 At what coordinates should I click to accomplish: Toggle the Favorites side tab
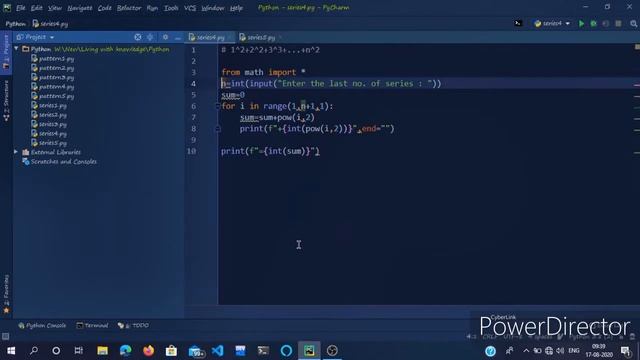(x=6, y=294)
